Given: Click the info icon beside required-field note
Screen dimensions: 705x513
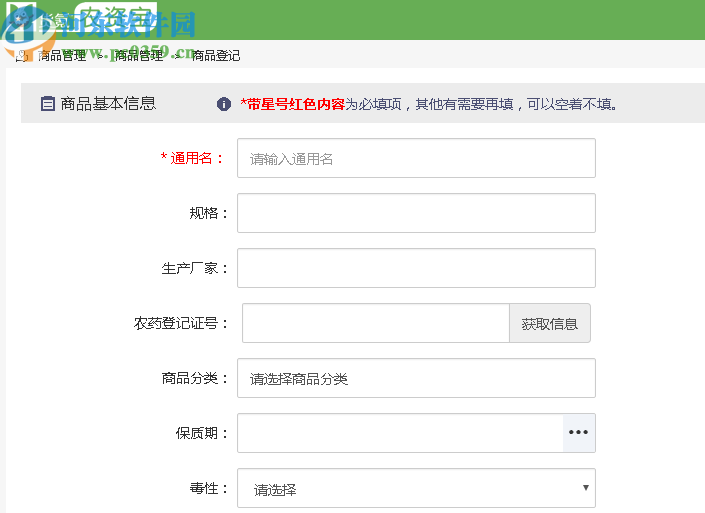Looking at the screenshot, I should (224, 104).
